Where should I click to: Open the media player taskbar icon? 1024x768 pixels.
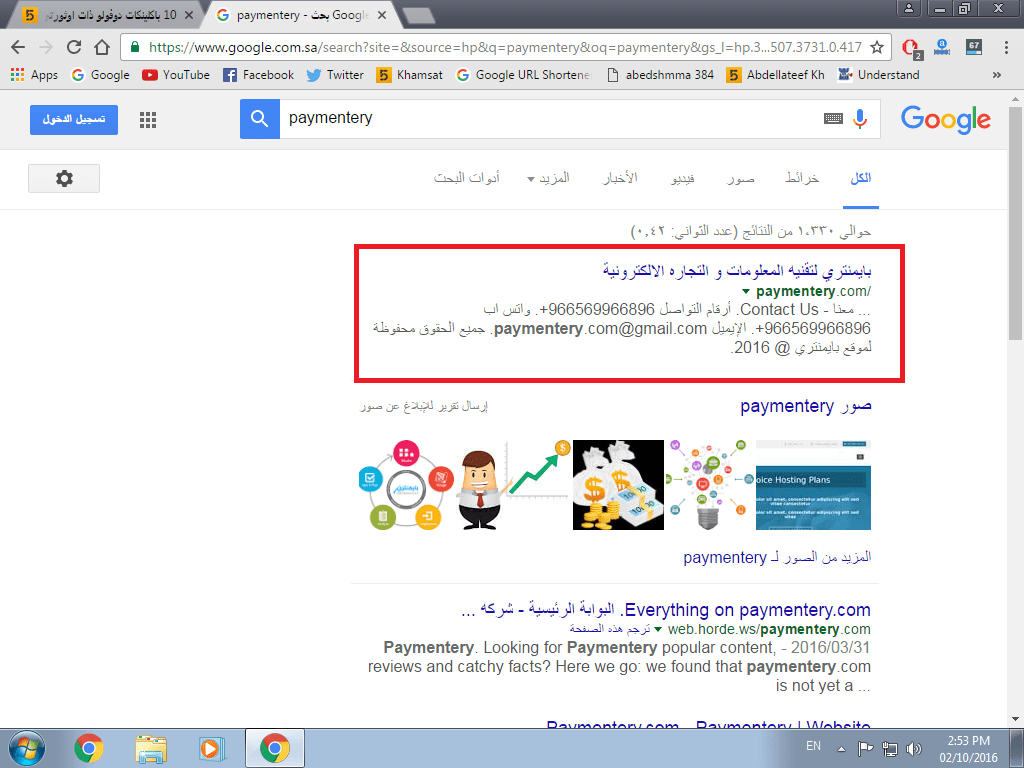(x=212, y=748)
